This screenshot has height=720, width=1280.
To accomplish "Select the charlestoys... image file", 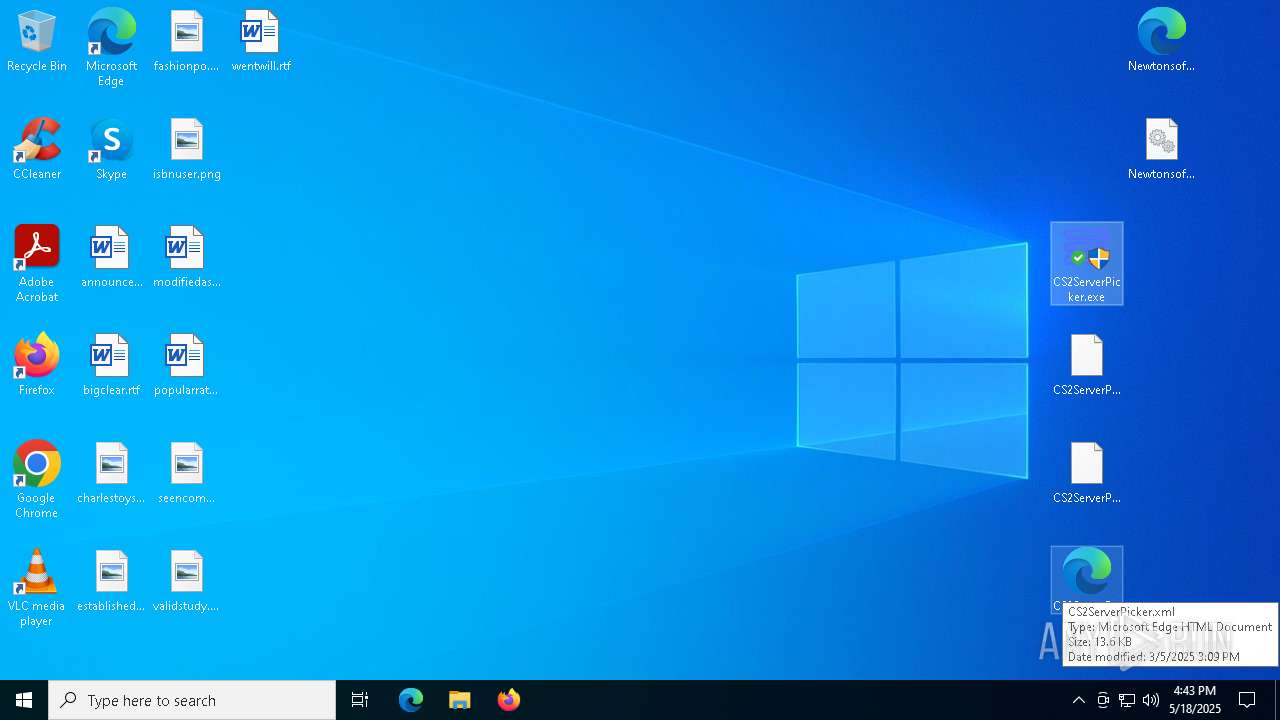I will (x=111, y=474).
